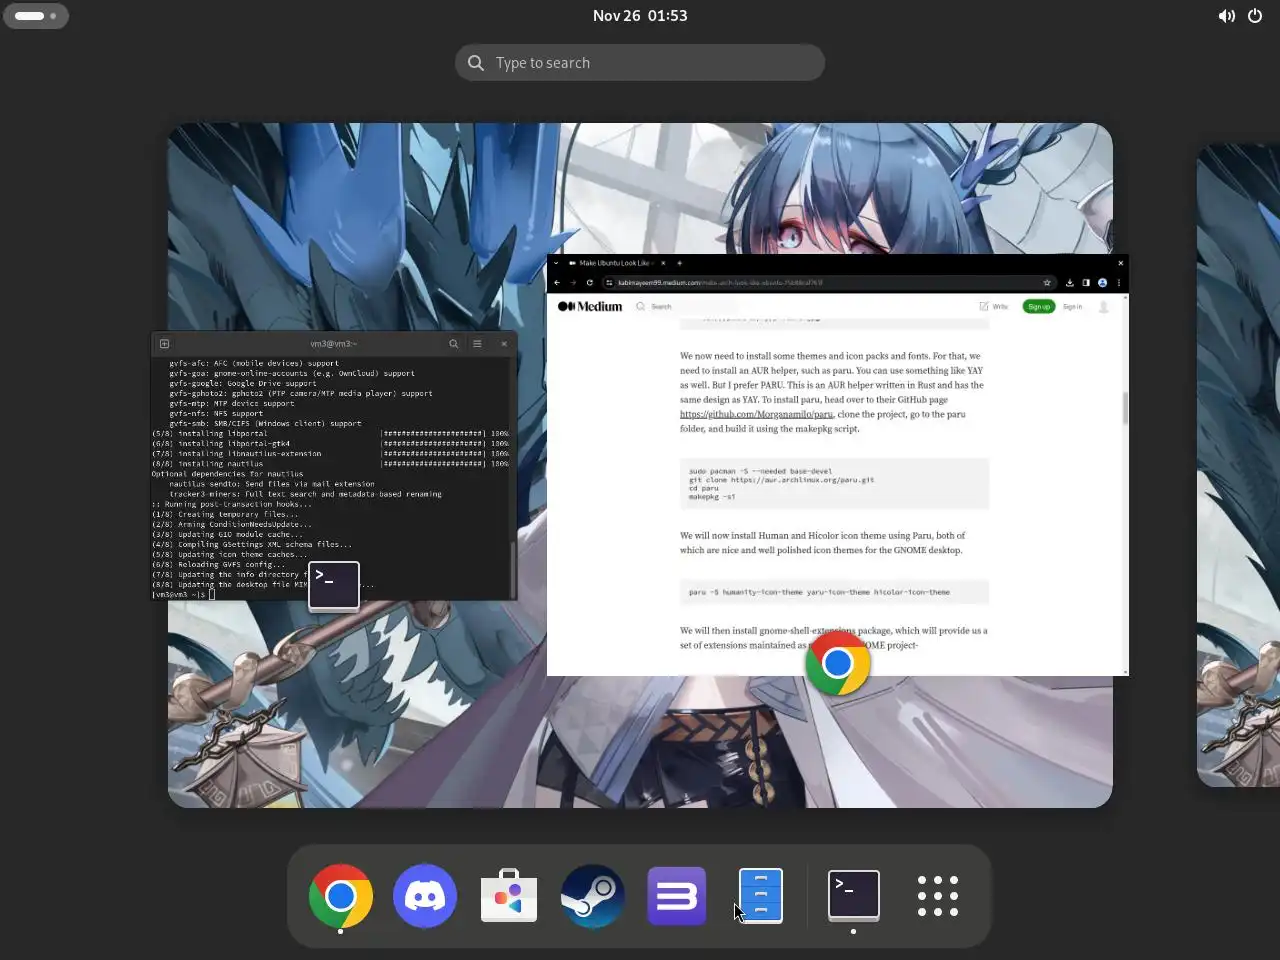Click Sign in on Medium
The height and width of the screenshot is (960, 1280).
coord(1072,307)
